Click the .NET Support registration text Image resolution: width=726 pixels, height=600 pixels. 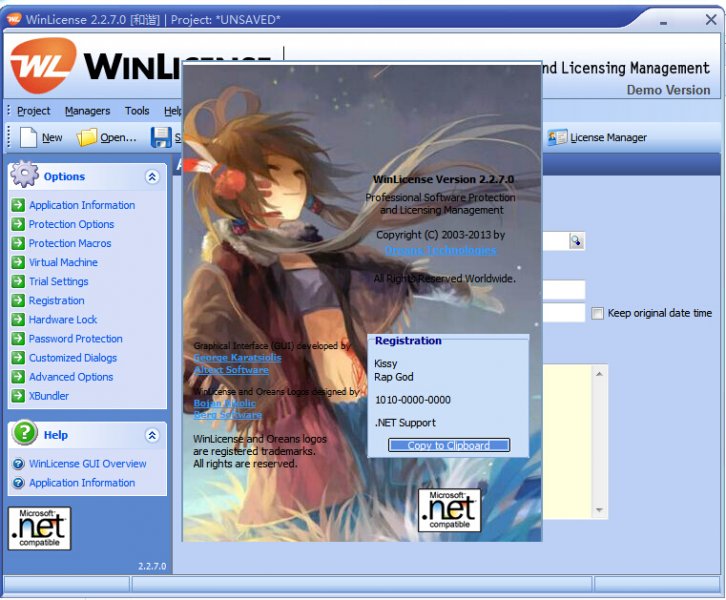coord(405,423)
